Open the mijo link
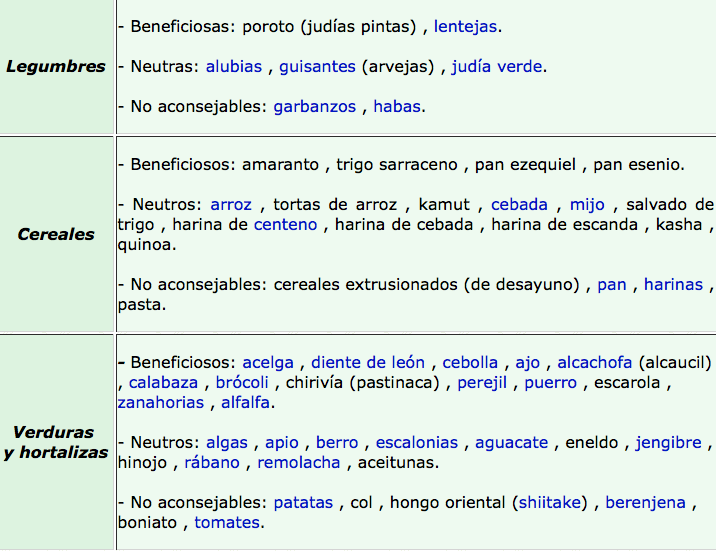The height and width of the screenshot is (551, 716). click(x=587, y=205)
